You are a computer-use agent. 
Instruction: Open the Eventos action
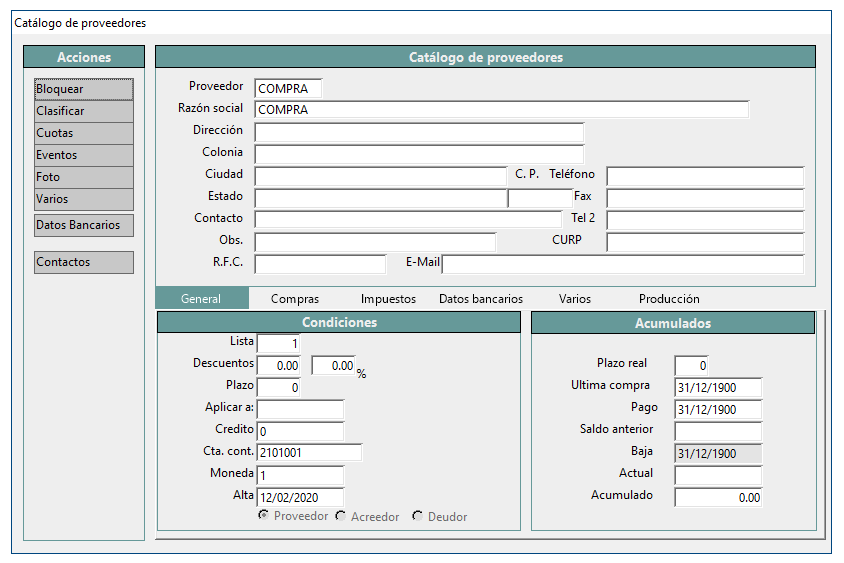83,156
